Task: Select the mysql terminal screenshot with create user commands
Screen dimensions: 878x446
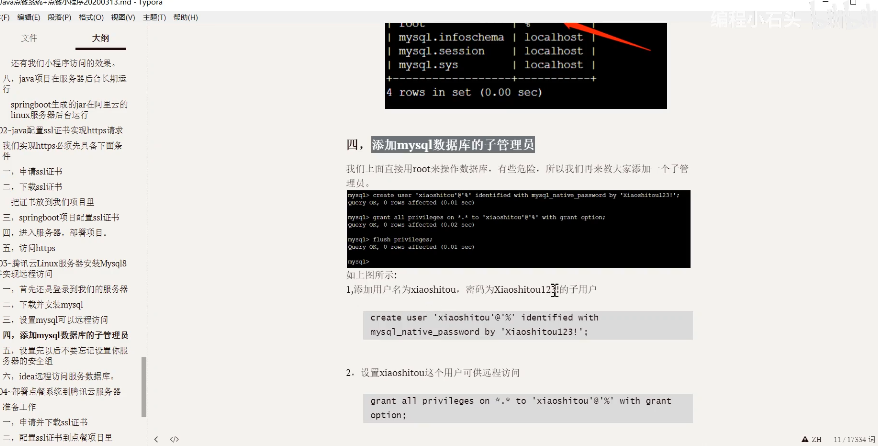Action: tap(519, 229)
